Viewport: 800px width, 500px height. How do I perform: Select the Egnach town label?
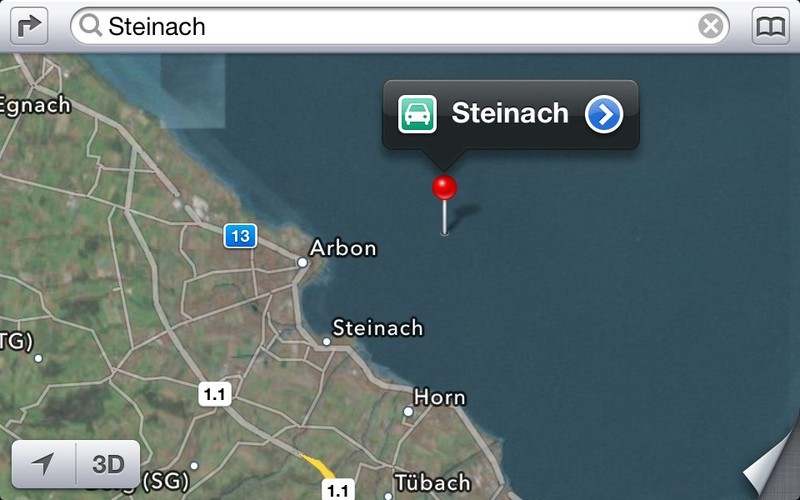point(35,106)
